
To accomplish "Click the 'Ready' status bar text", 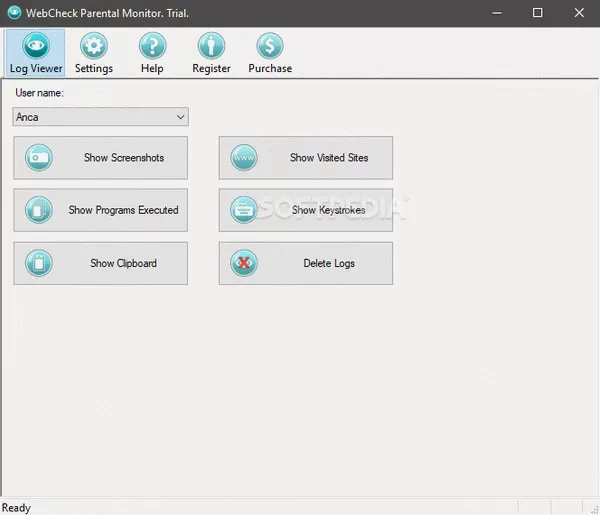I will (x=16, y=508).
